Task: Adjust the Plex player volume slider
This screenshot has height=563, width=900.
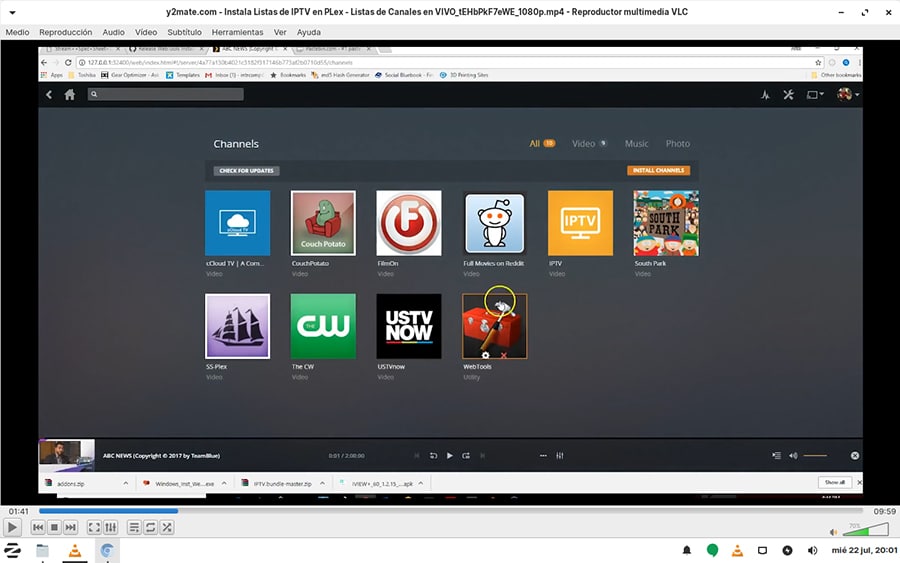Action: pyautogui.click(x=815, y=456)
